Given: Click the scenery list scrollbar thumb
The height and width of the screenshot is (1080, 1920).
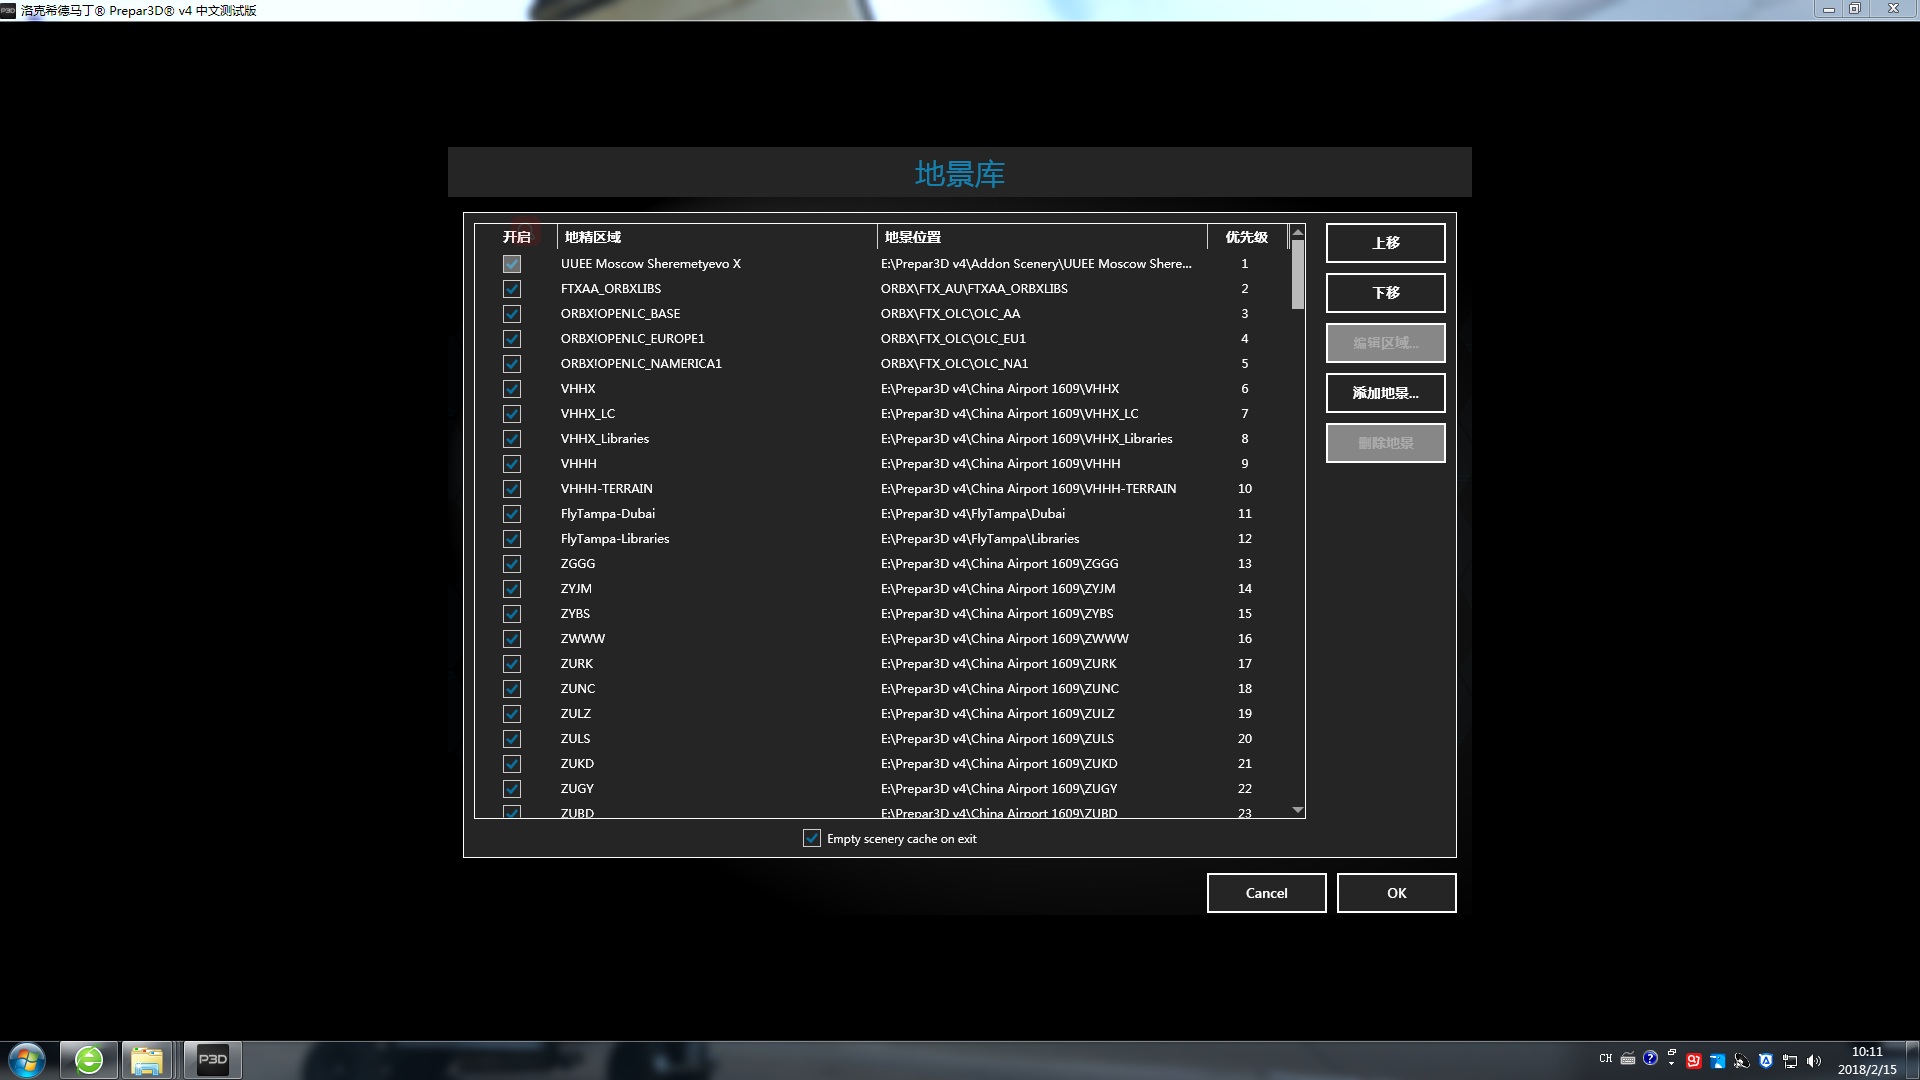Looking at the screenshot, I should coord(1298,275).
